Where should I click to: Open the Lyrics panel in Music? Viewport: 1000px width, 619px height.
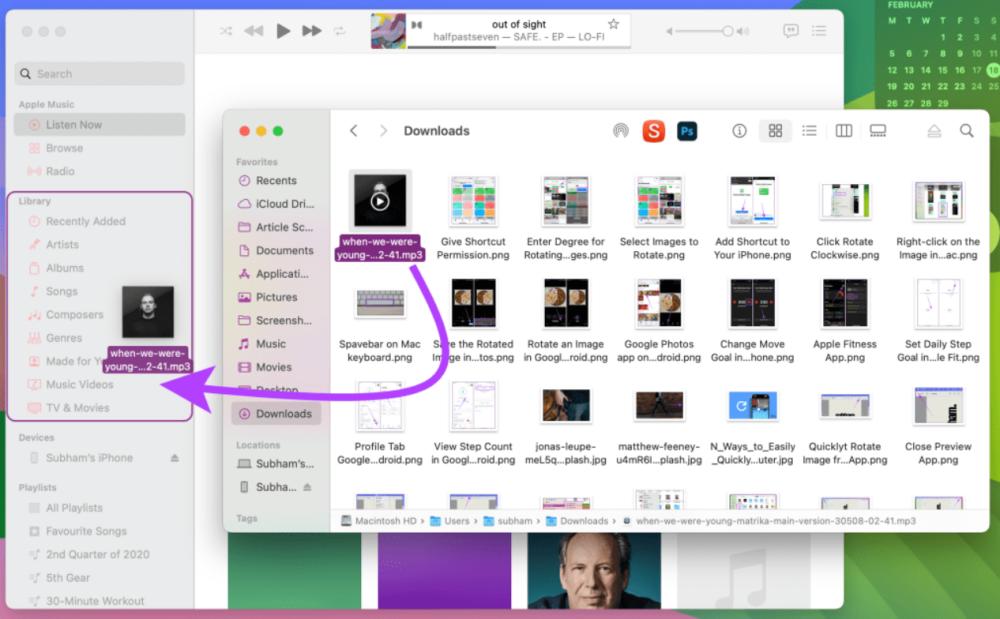[790, 31]
